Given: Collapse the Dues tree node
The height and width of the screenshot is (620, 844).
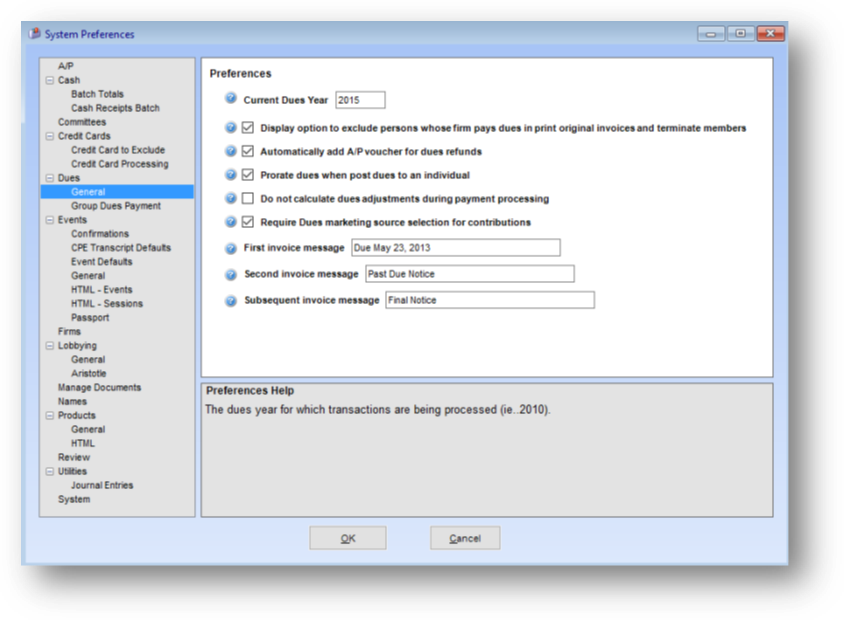Looking at the screenshot, I should point(50,178).
